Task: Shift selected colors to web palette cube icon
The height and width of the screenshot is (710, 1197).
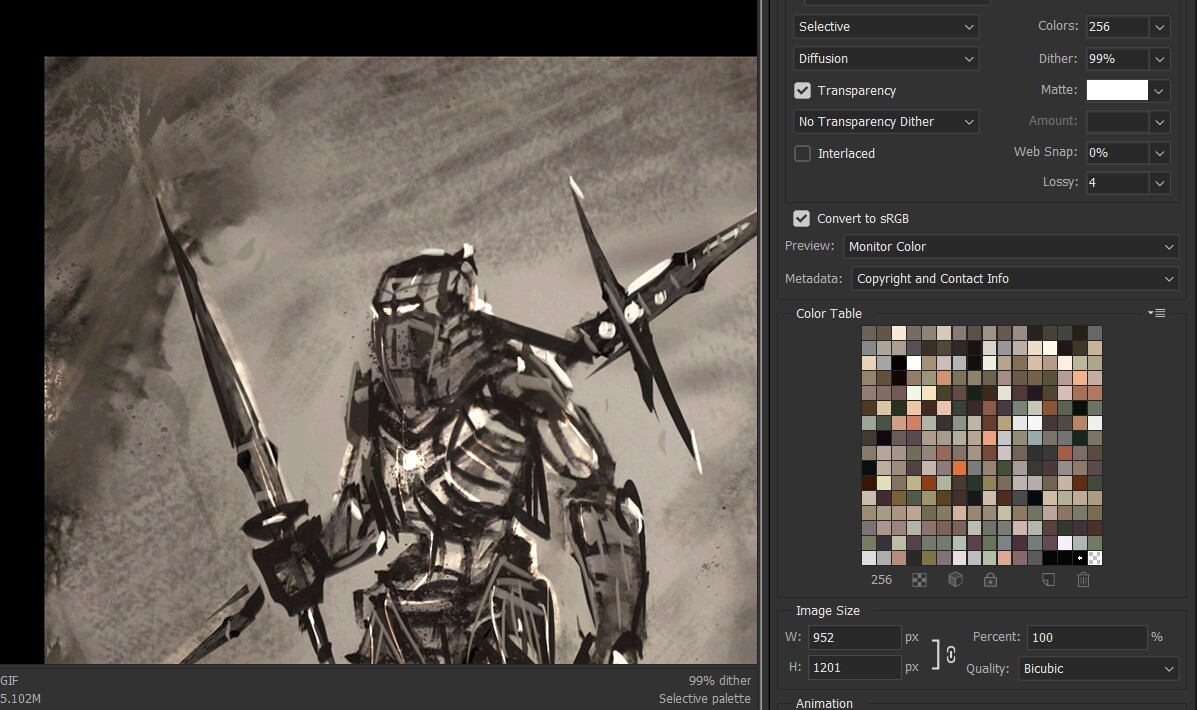Action: click(955, 580)
